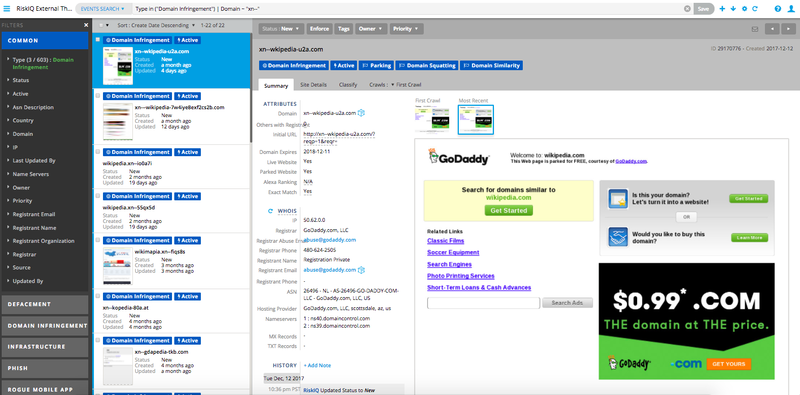This screenshot has height=395, width=800.
Task: Open the Status New dropdown
Action: click(x=281, y=29)
